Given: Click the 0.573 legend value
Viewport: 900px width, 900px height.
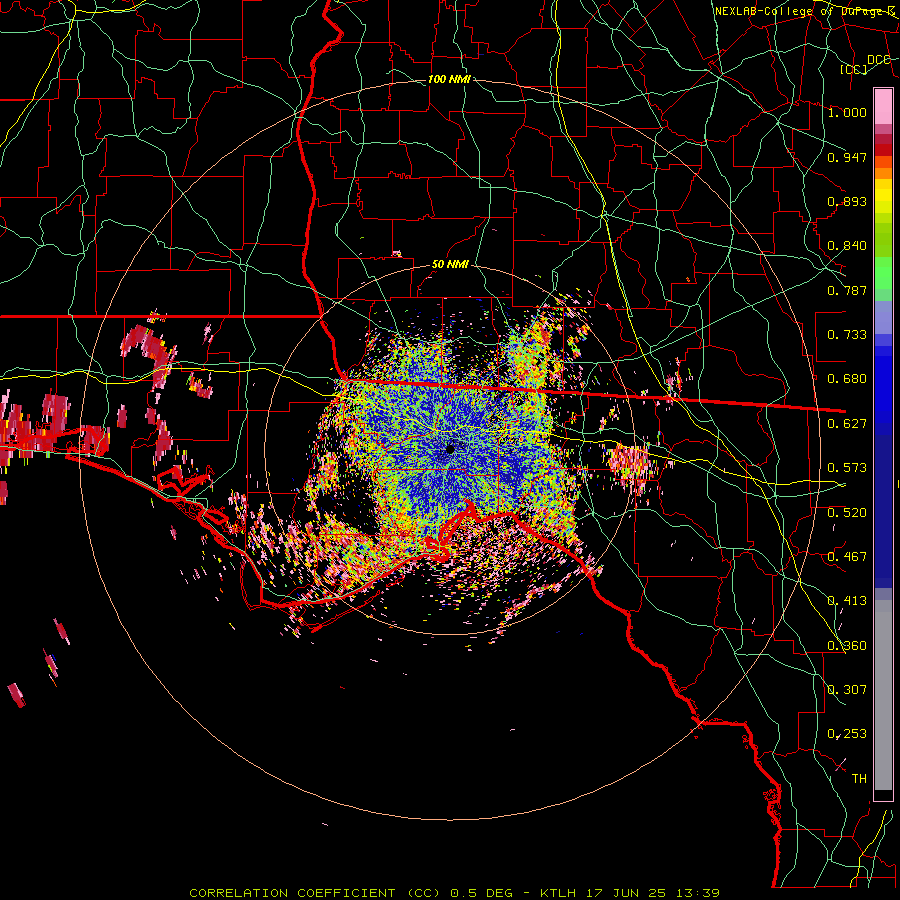Looking at the screenshot, I should tap(847, 468).
